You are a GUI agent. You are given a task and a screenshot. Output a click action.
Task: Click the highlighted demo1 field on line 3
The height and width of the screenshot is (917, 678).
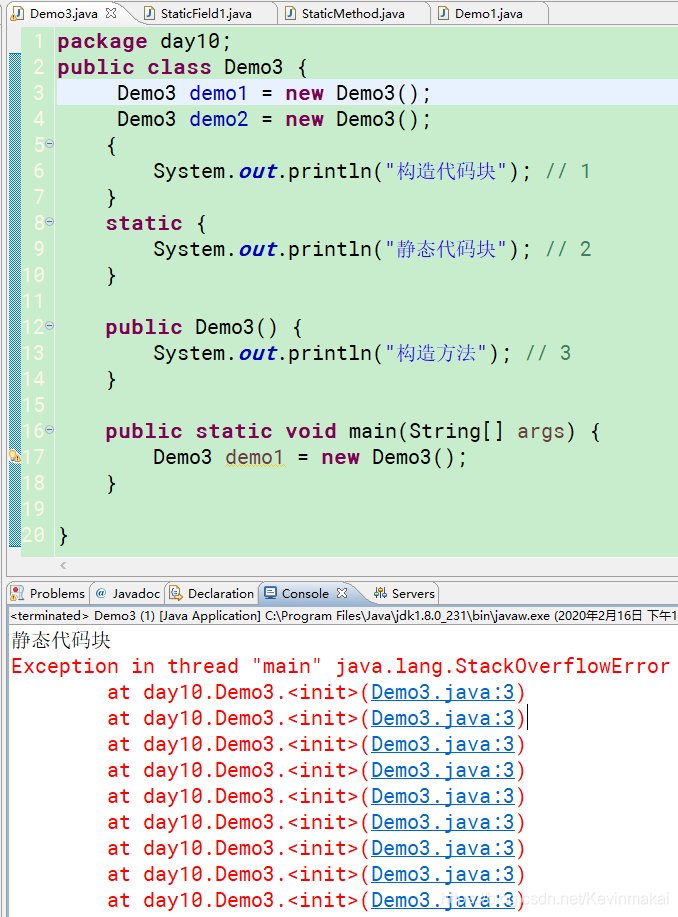point(219,94)
